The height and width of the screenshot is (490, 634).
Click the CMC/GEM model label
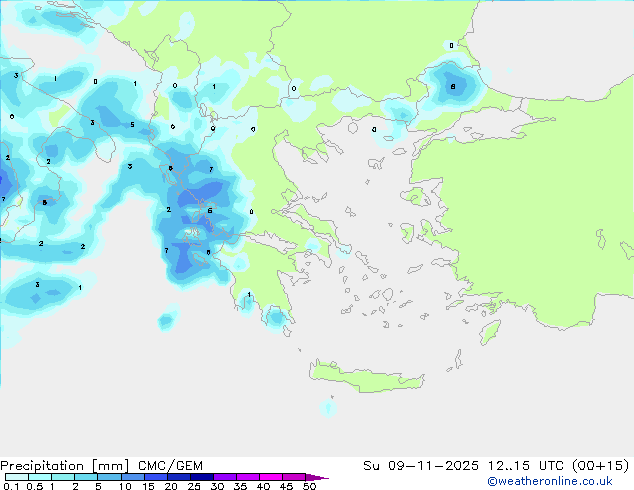pyautogui.click(x=170, y=466)
